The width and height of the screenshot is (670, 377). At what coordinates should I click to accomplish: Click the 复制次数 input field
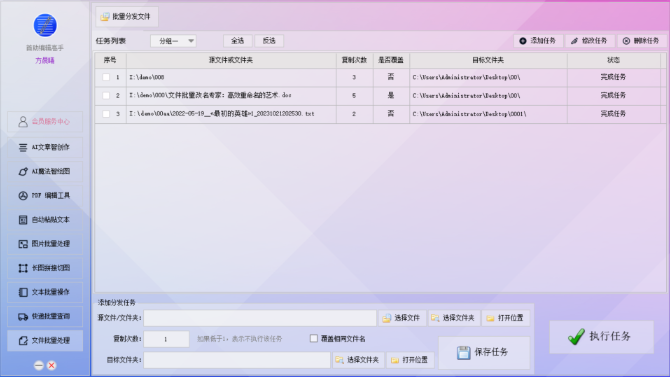coord(166,339)
